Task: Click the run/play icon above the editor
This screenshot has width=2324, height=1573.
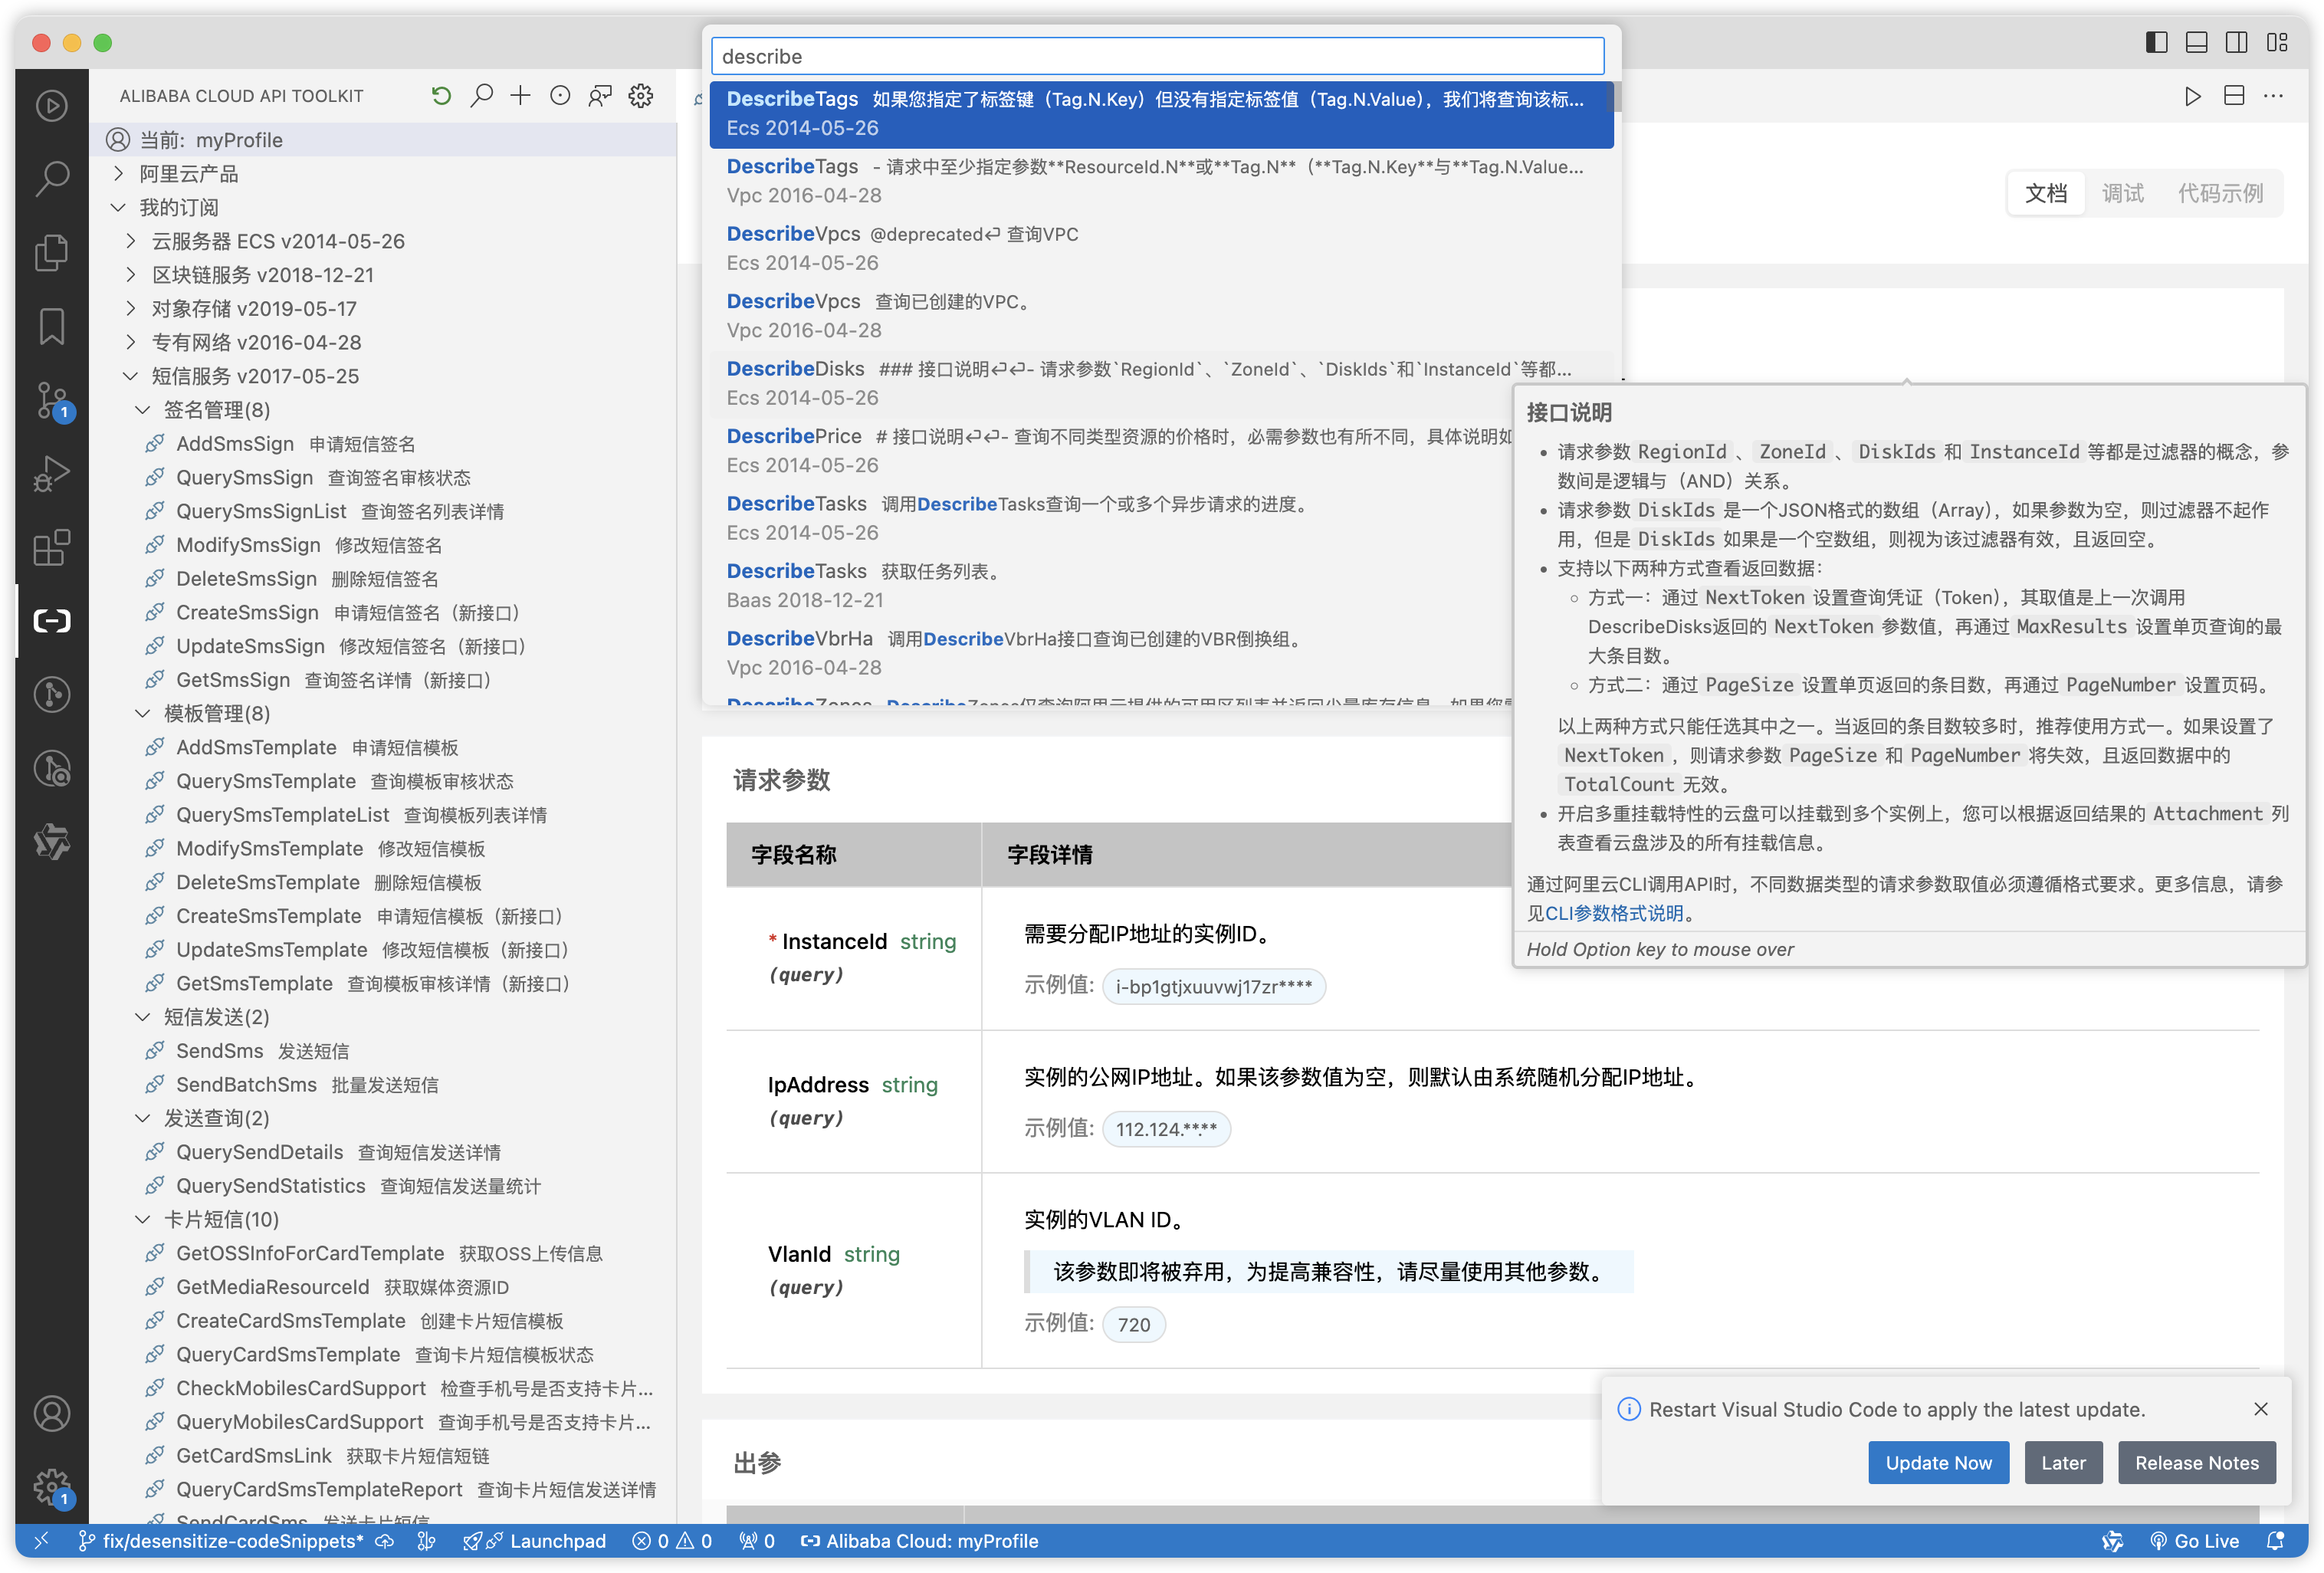Action: [x=2192, y=95]
